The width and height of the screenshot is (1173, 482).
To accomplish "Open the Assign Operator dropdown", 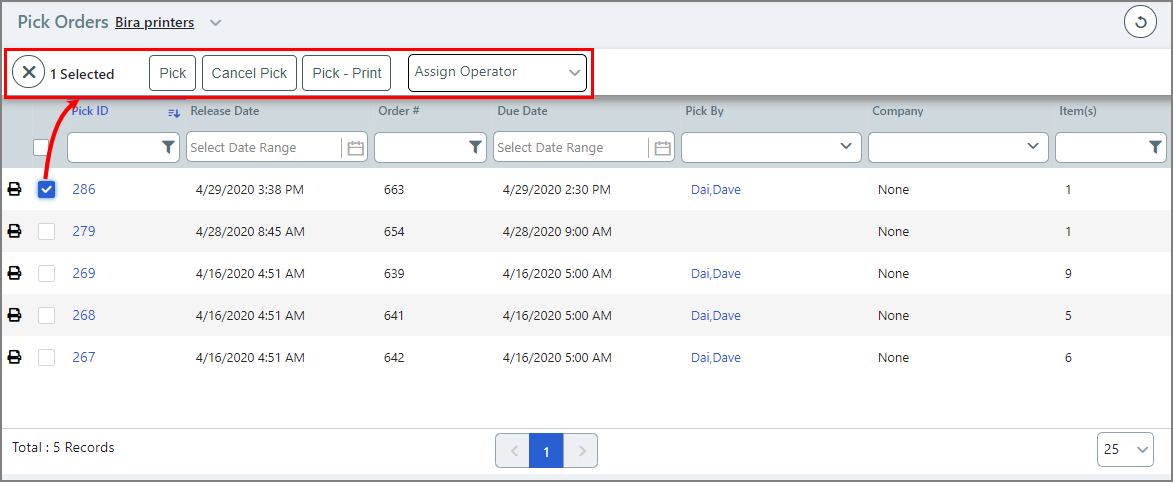I will click(497, 73).
